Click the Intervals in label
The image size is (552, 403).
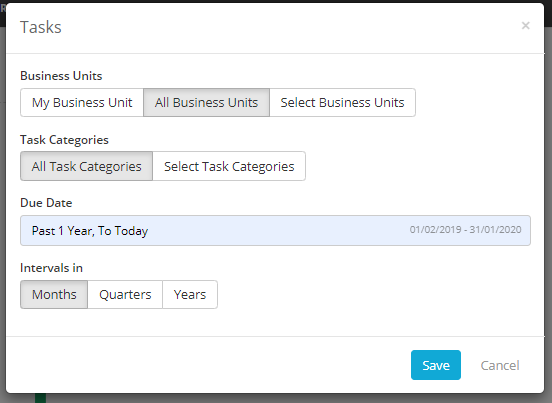[51, 268]
